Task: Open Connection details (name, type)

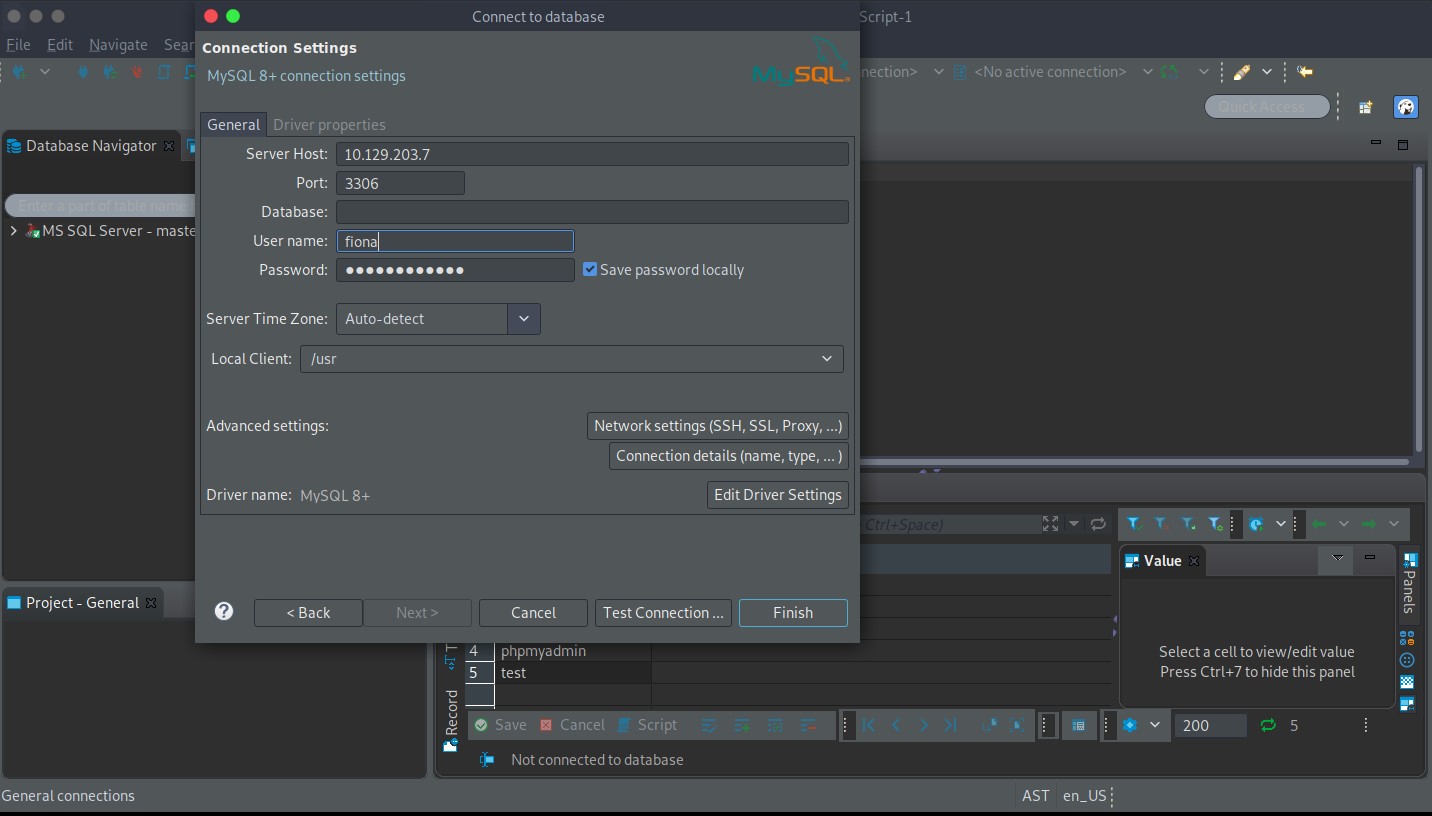Action: [x=729, y=456]
